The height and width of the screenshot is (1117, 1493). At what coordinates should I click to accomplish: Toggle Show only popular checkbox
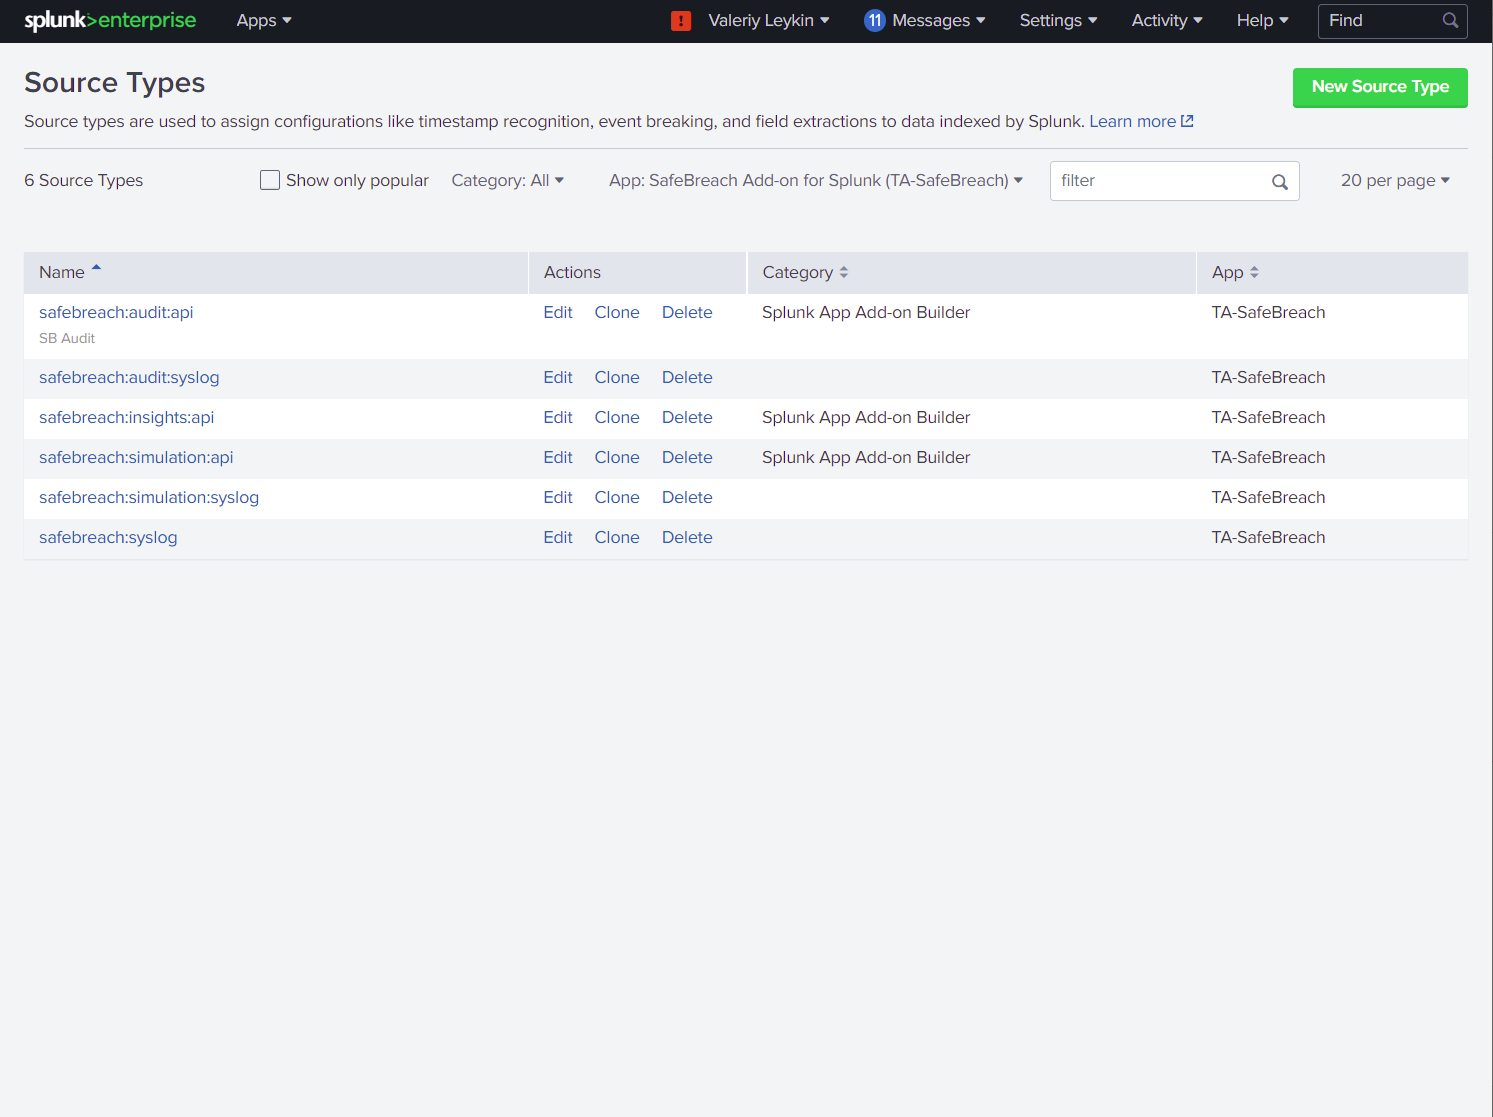pos(270,180)
